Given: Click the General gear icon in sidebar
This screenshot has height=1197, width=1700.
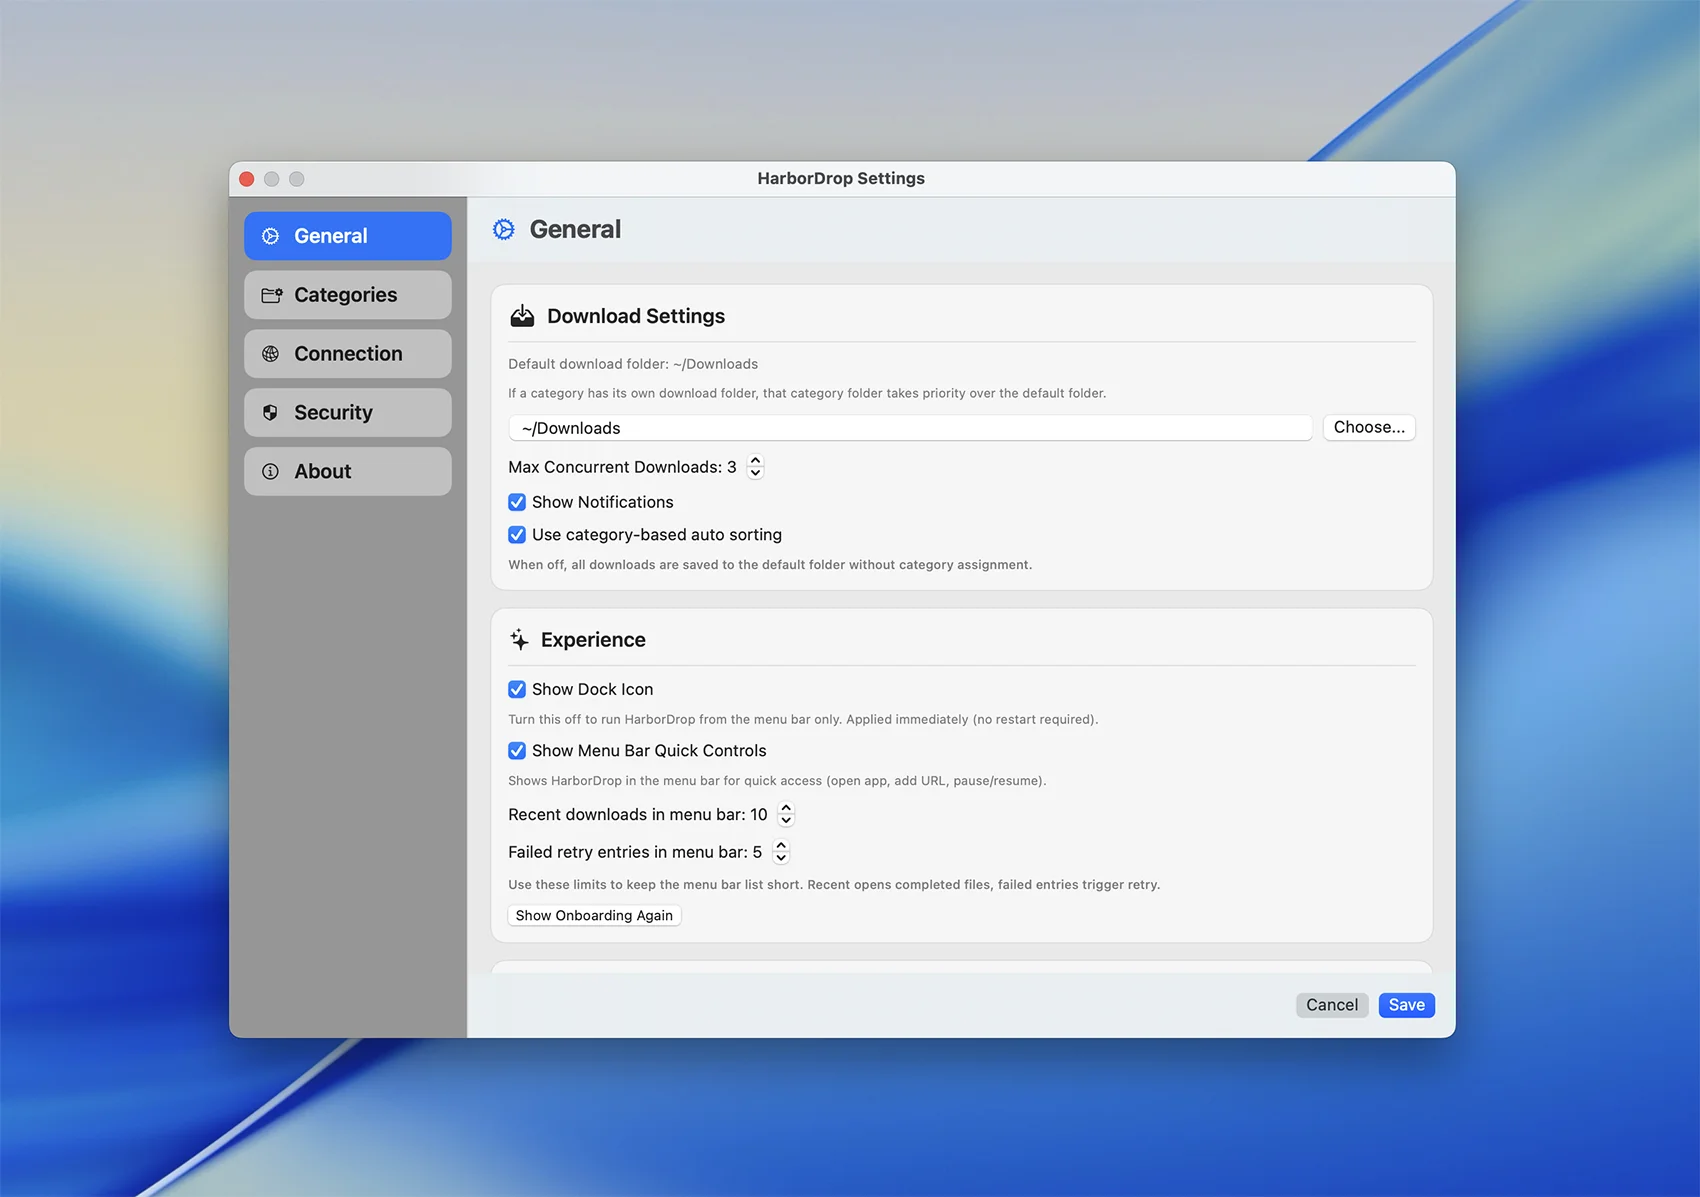Looking at the screenshot, I should (270, 236).
